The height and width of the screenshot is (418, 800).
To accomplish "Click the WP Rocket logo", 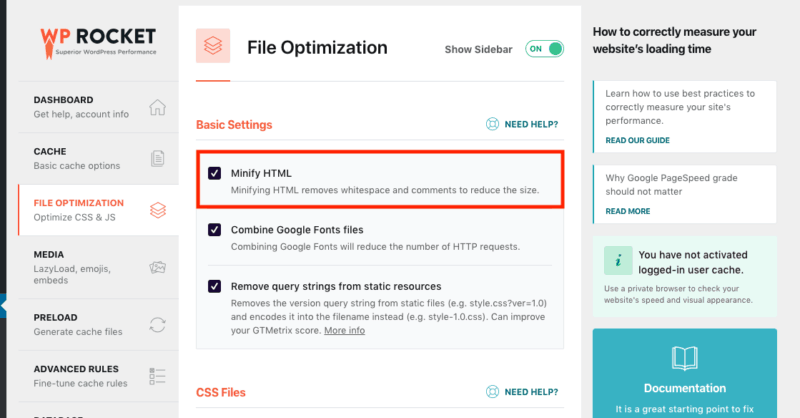I will tap(98, 43).
